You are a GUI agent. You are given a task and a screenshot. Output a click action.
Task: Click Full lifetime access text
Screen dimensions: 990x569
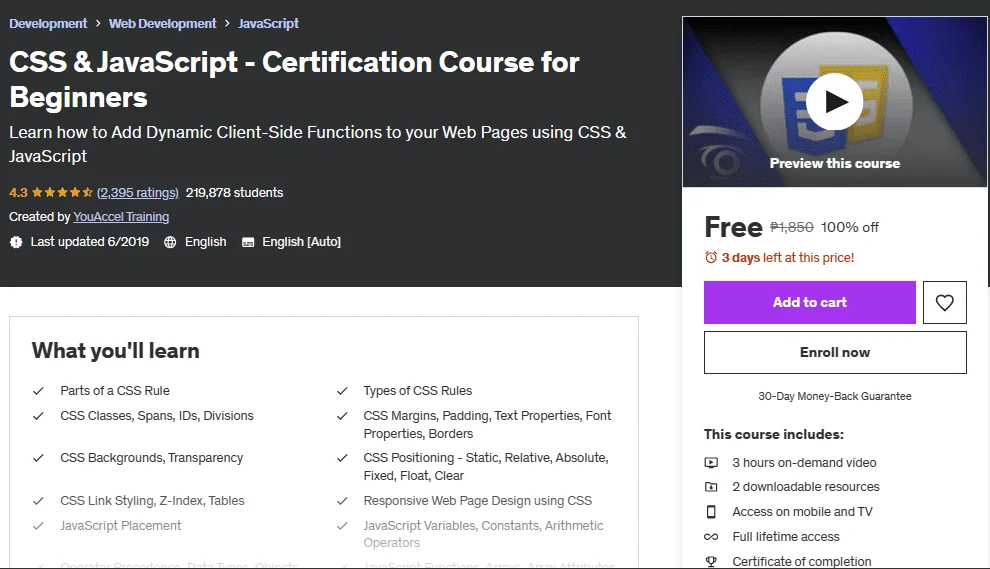[x=786, y=537]
